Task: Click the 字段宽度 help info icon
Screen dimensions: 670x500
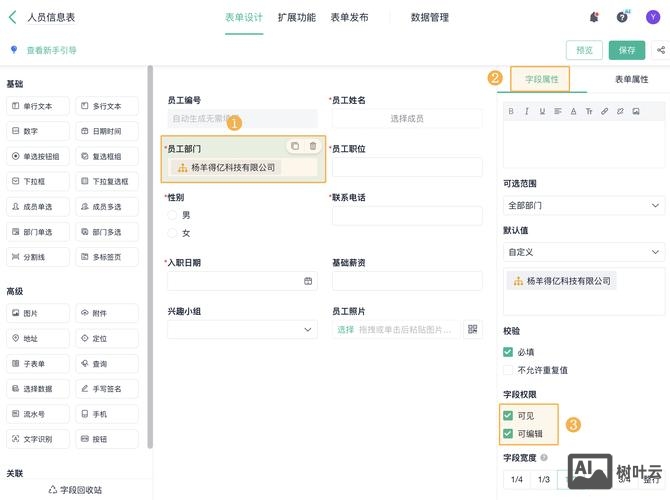Action: [x=544, y=458]
